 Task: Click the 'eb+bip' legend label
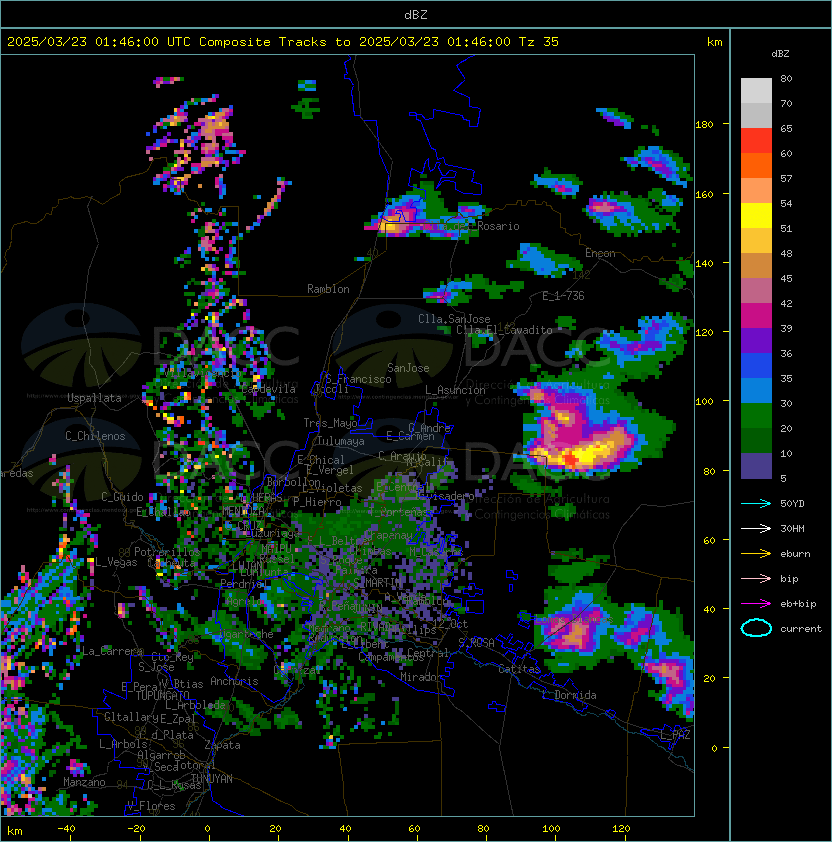coord(798,604)
